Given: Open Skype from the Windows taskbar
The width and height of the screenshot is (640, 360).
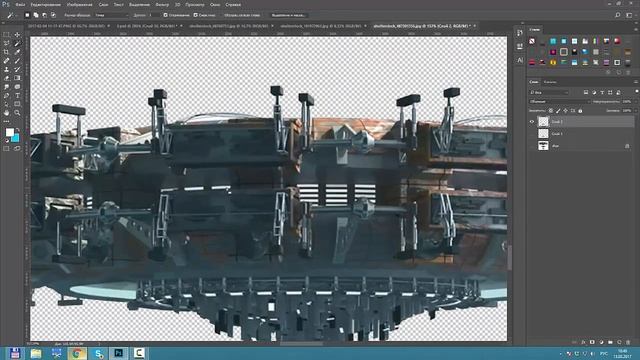Looking at the screenshot, I should coord(98,353).
